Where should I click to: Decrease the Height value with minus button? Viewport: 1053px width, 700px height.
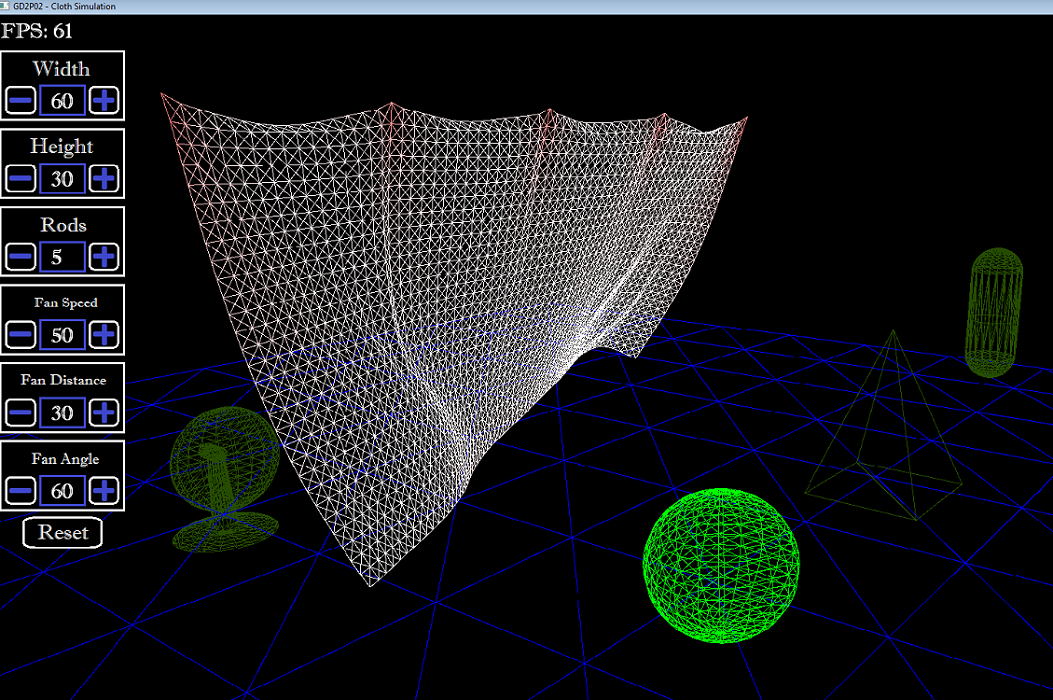click(21, 179)
